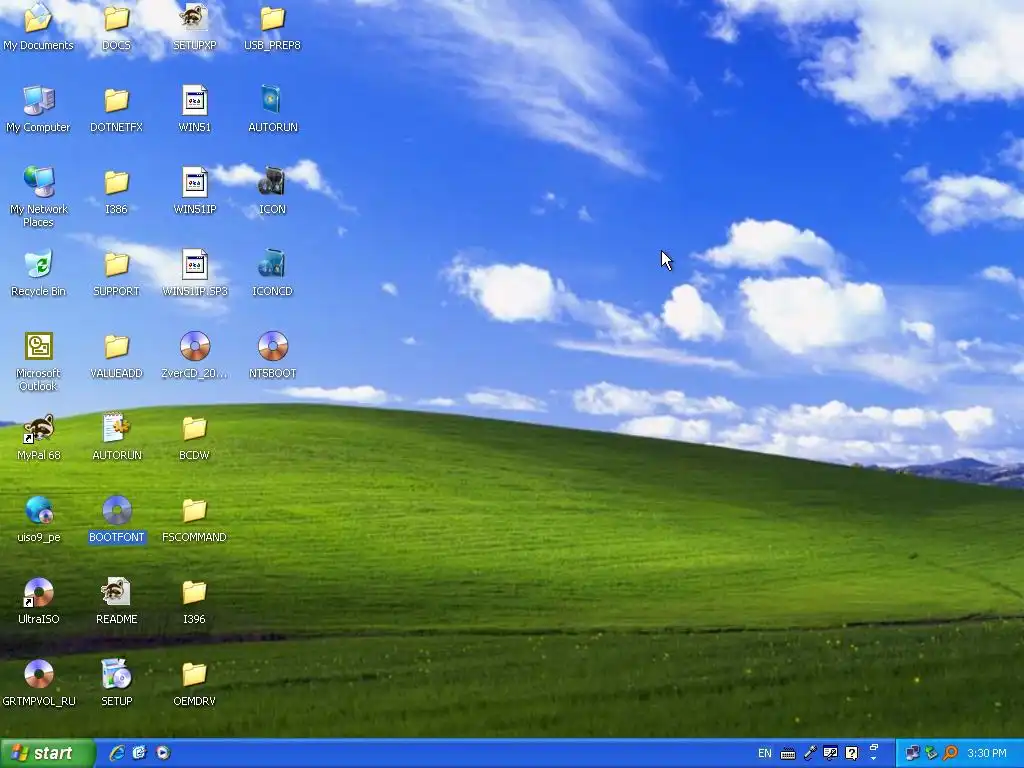The width and height of the screenshot is (1024, 768).
Task: Select the SETUP installer icon
Action: 116,683
